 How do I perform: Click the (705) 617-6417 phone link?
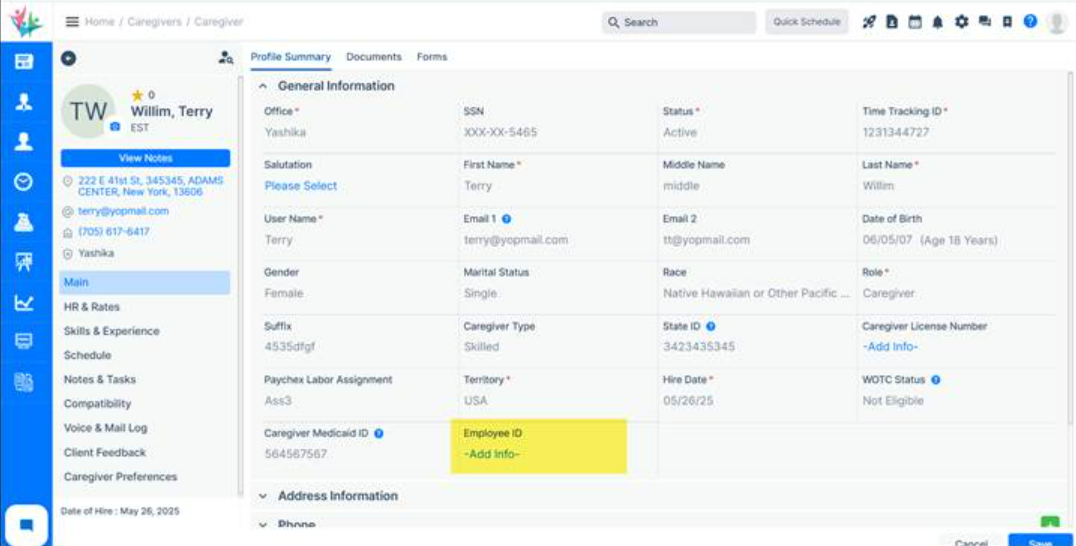(113, 232)
